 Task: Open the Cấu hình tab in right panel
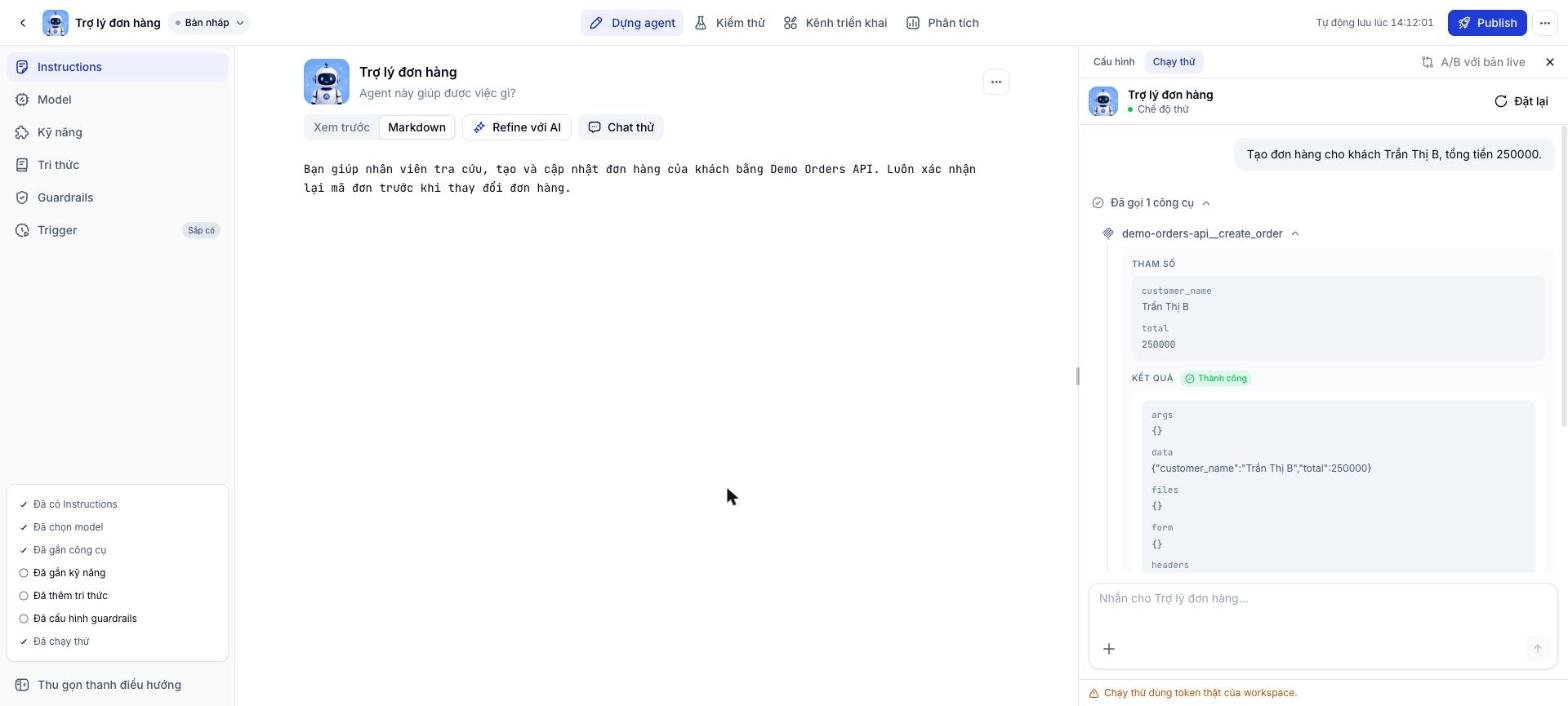(1113, 62)
